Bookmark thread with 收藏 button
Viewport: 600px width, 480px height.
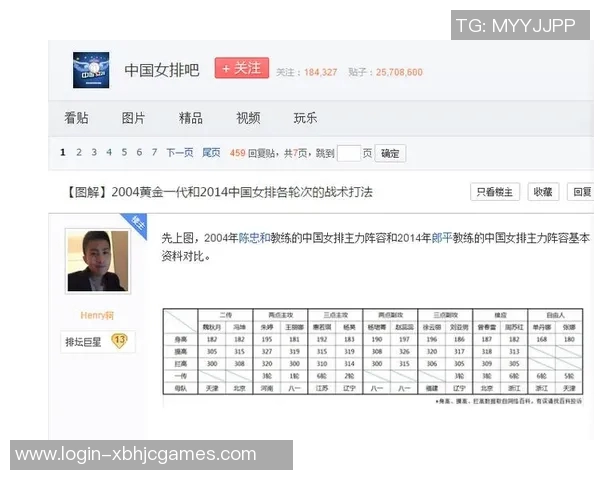coord(541,192)
